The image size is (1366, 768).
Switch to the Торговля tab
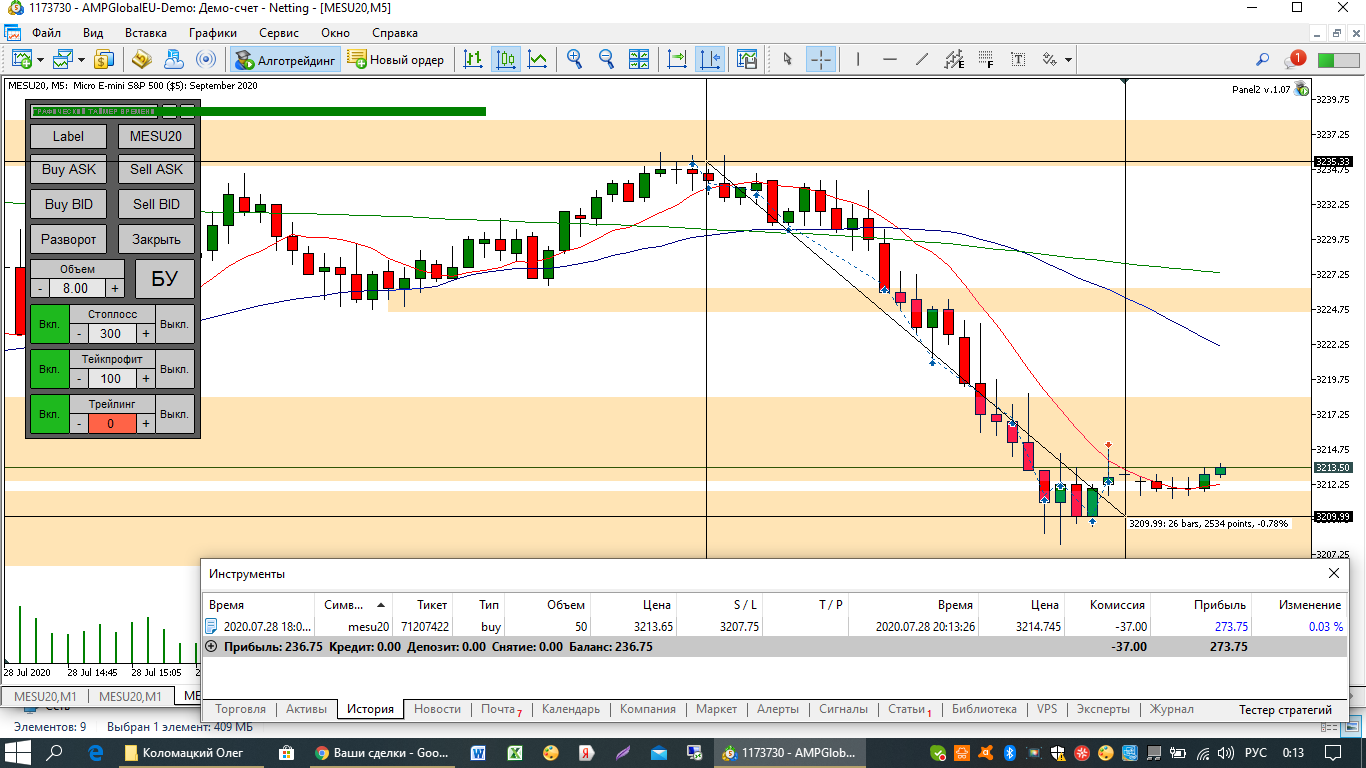[x=241, y=709]
